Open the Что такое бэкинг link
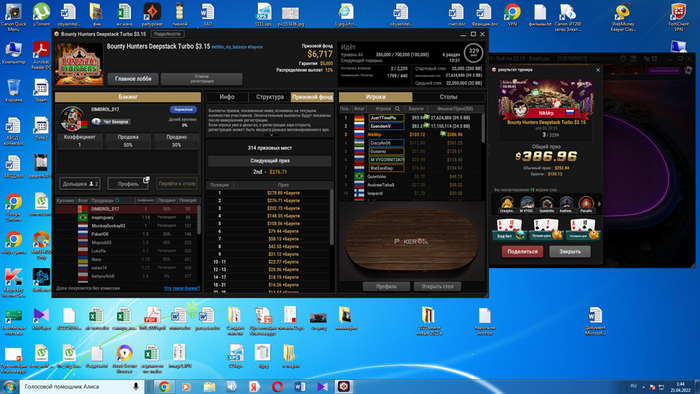Screen dimensions: 700x394 coord(182,288)
